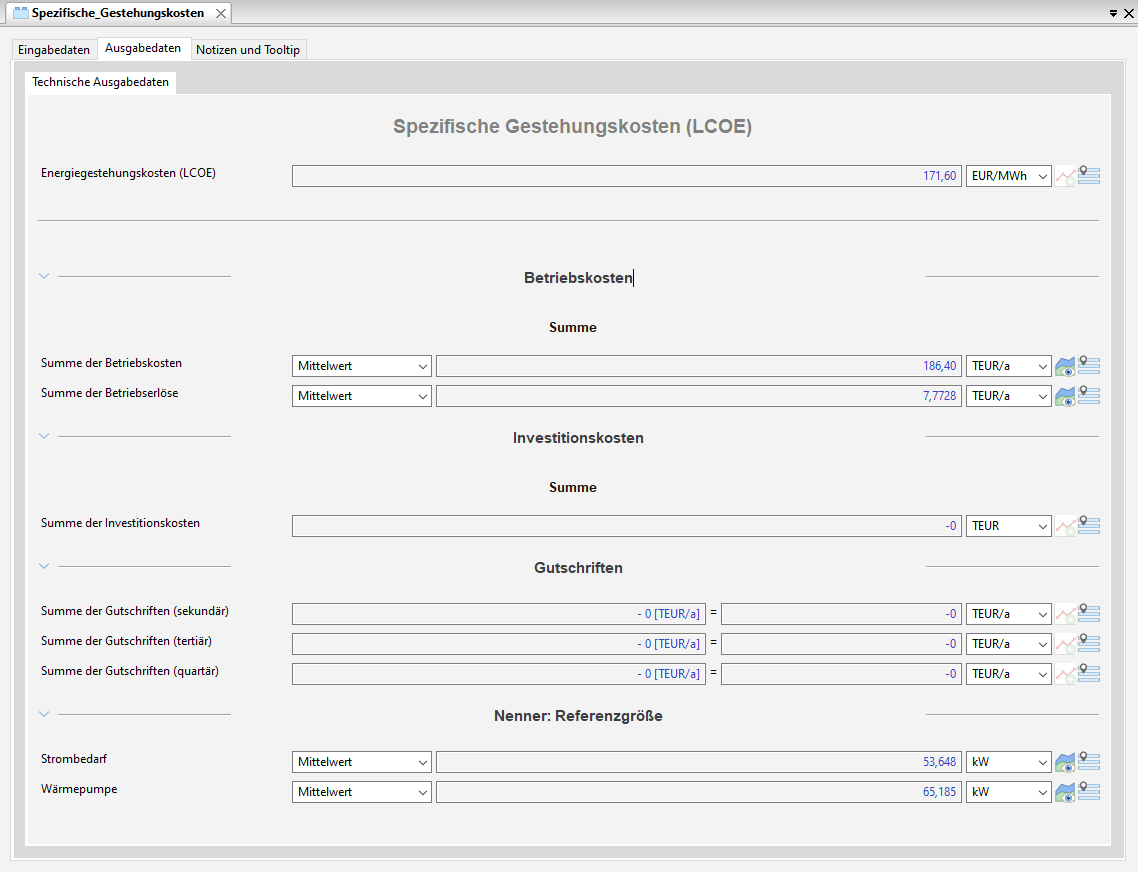Open the pinned list icon for Energiegestehungskosten (LCOE)

tap(1089, 175)
